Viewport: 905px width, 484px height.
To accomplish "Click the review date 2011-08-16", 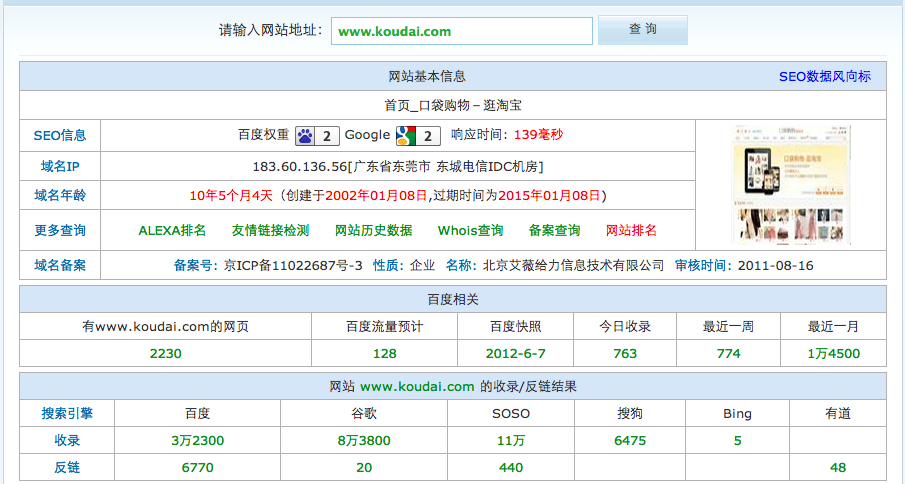I will tap(775, 265).
